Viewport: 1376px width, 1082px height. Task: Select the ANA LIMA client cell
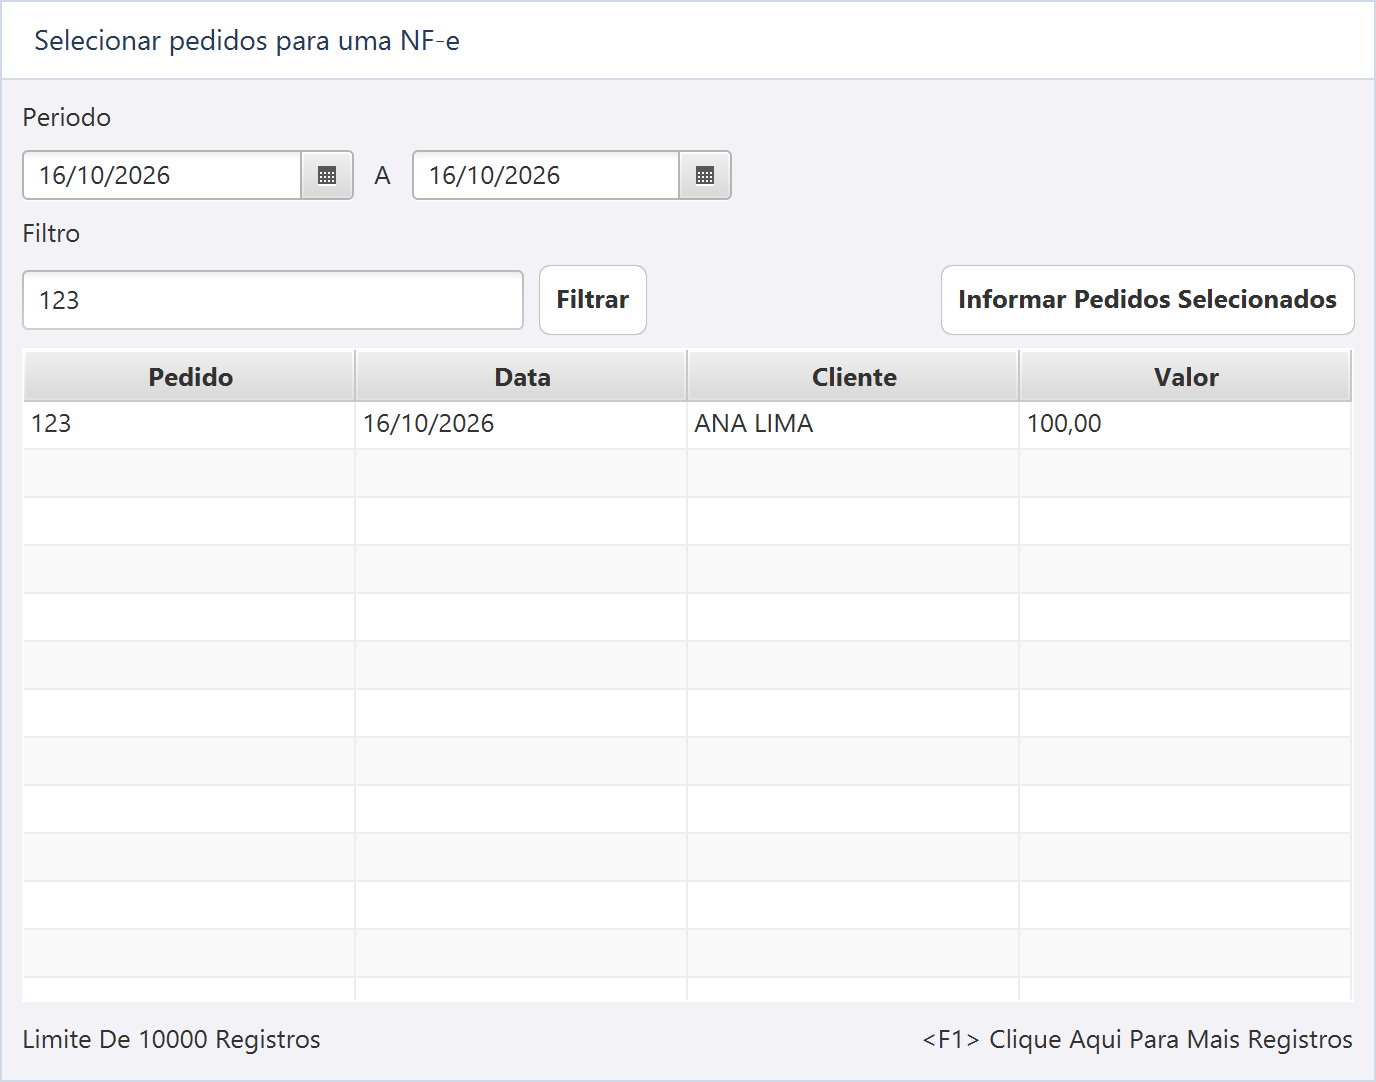click(x=853, y=424)
